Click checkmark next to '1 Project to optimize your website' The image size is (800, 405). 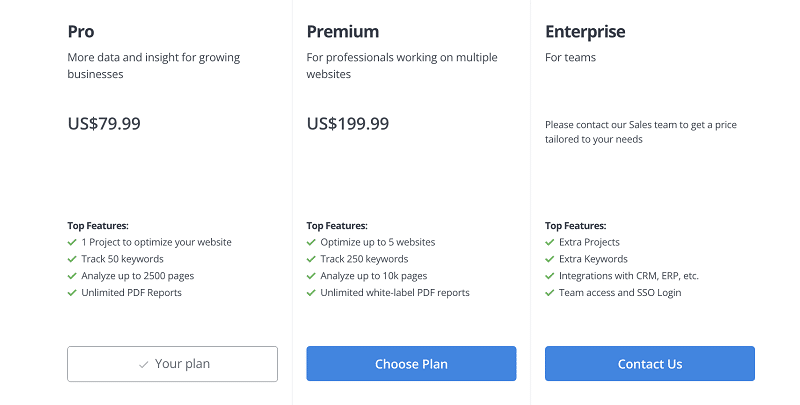coord(72,242)
